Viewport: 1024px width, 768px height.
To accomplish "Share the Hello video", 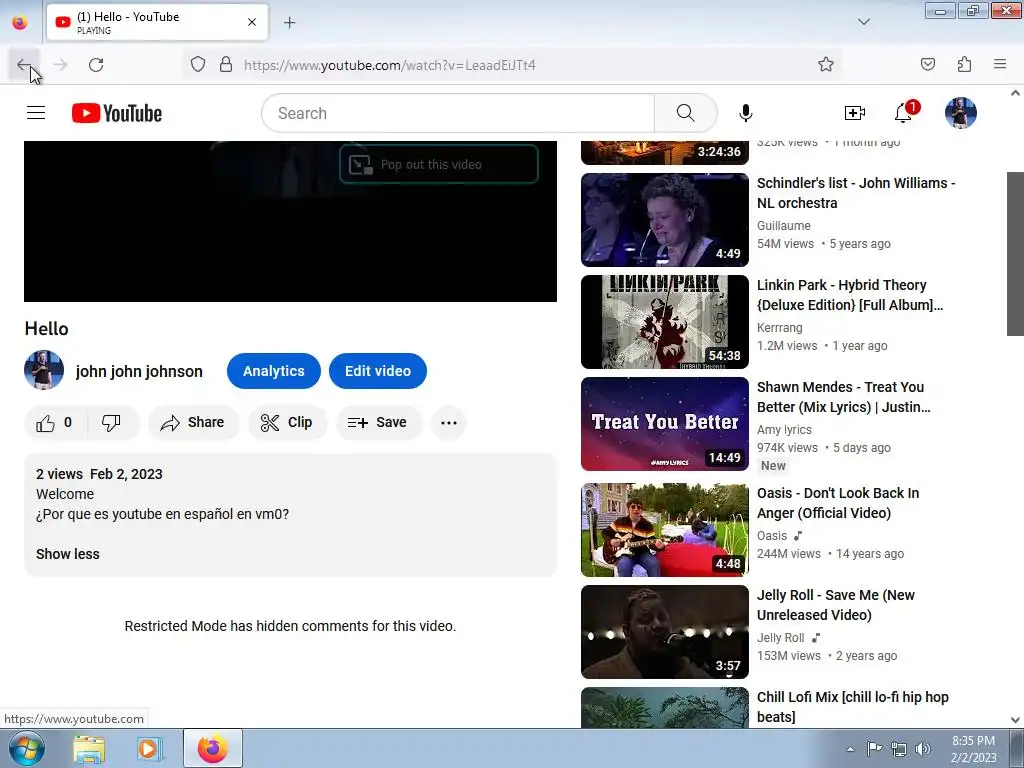I will tap(193, 423).
